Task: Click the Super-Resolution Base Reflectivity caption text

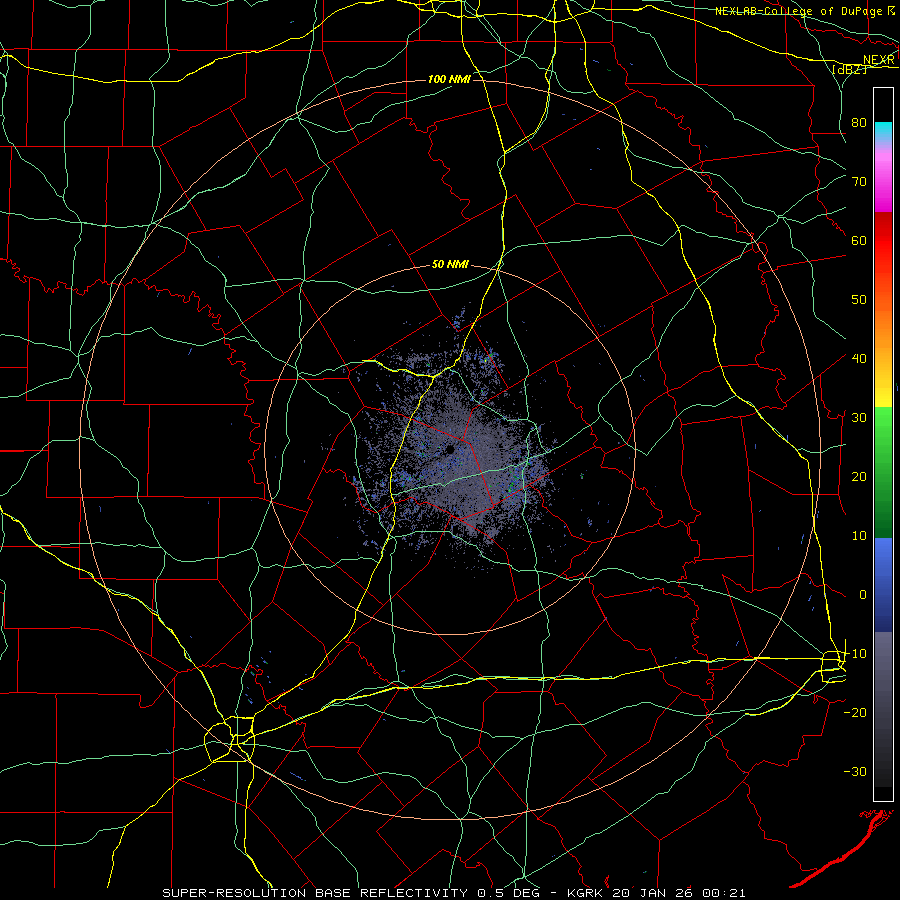Action: tap(315, 893)
